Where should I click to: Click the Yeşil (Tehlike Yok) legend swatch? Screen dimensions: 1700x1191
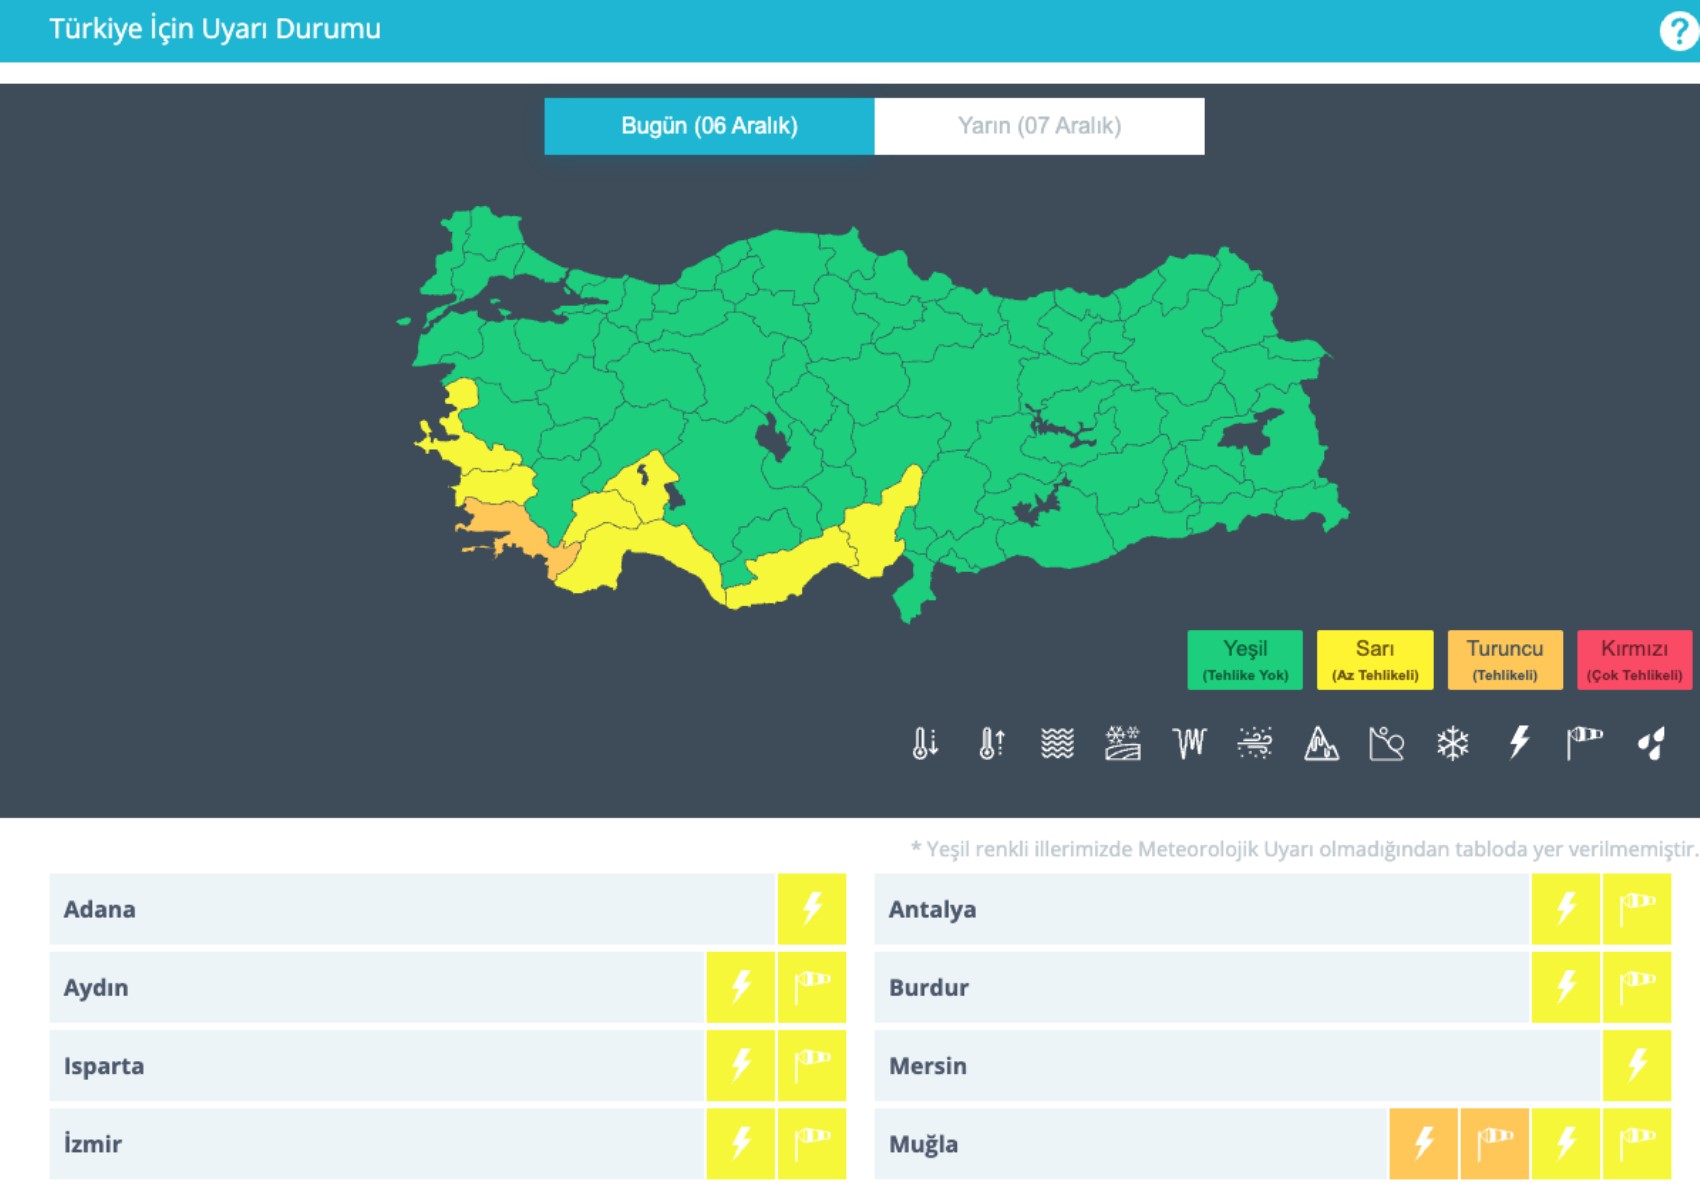pyautogui.click(x=1245, y=660)
